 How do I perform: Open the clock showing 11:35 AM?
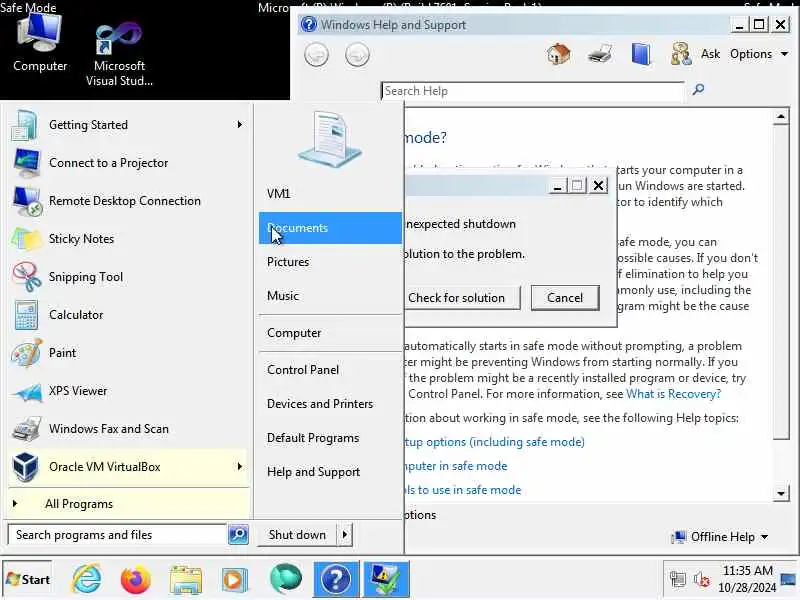pos(747,579)
